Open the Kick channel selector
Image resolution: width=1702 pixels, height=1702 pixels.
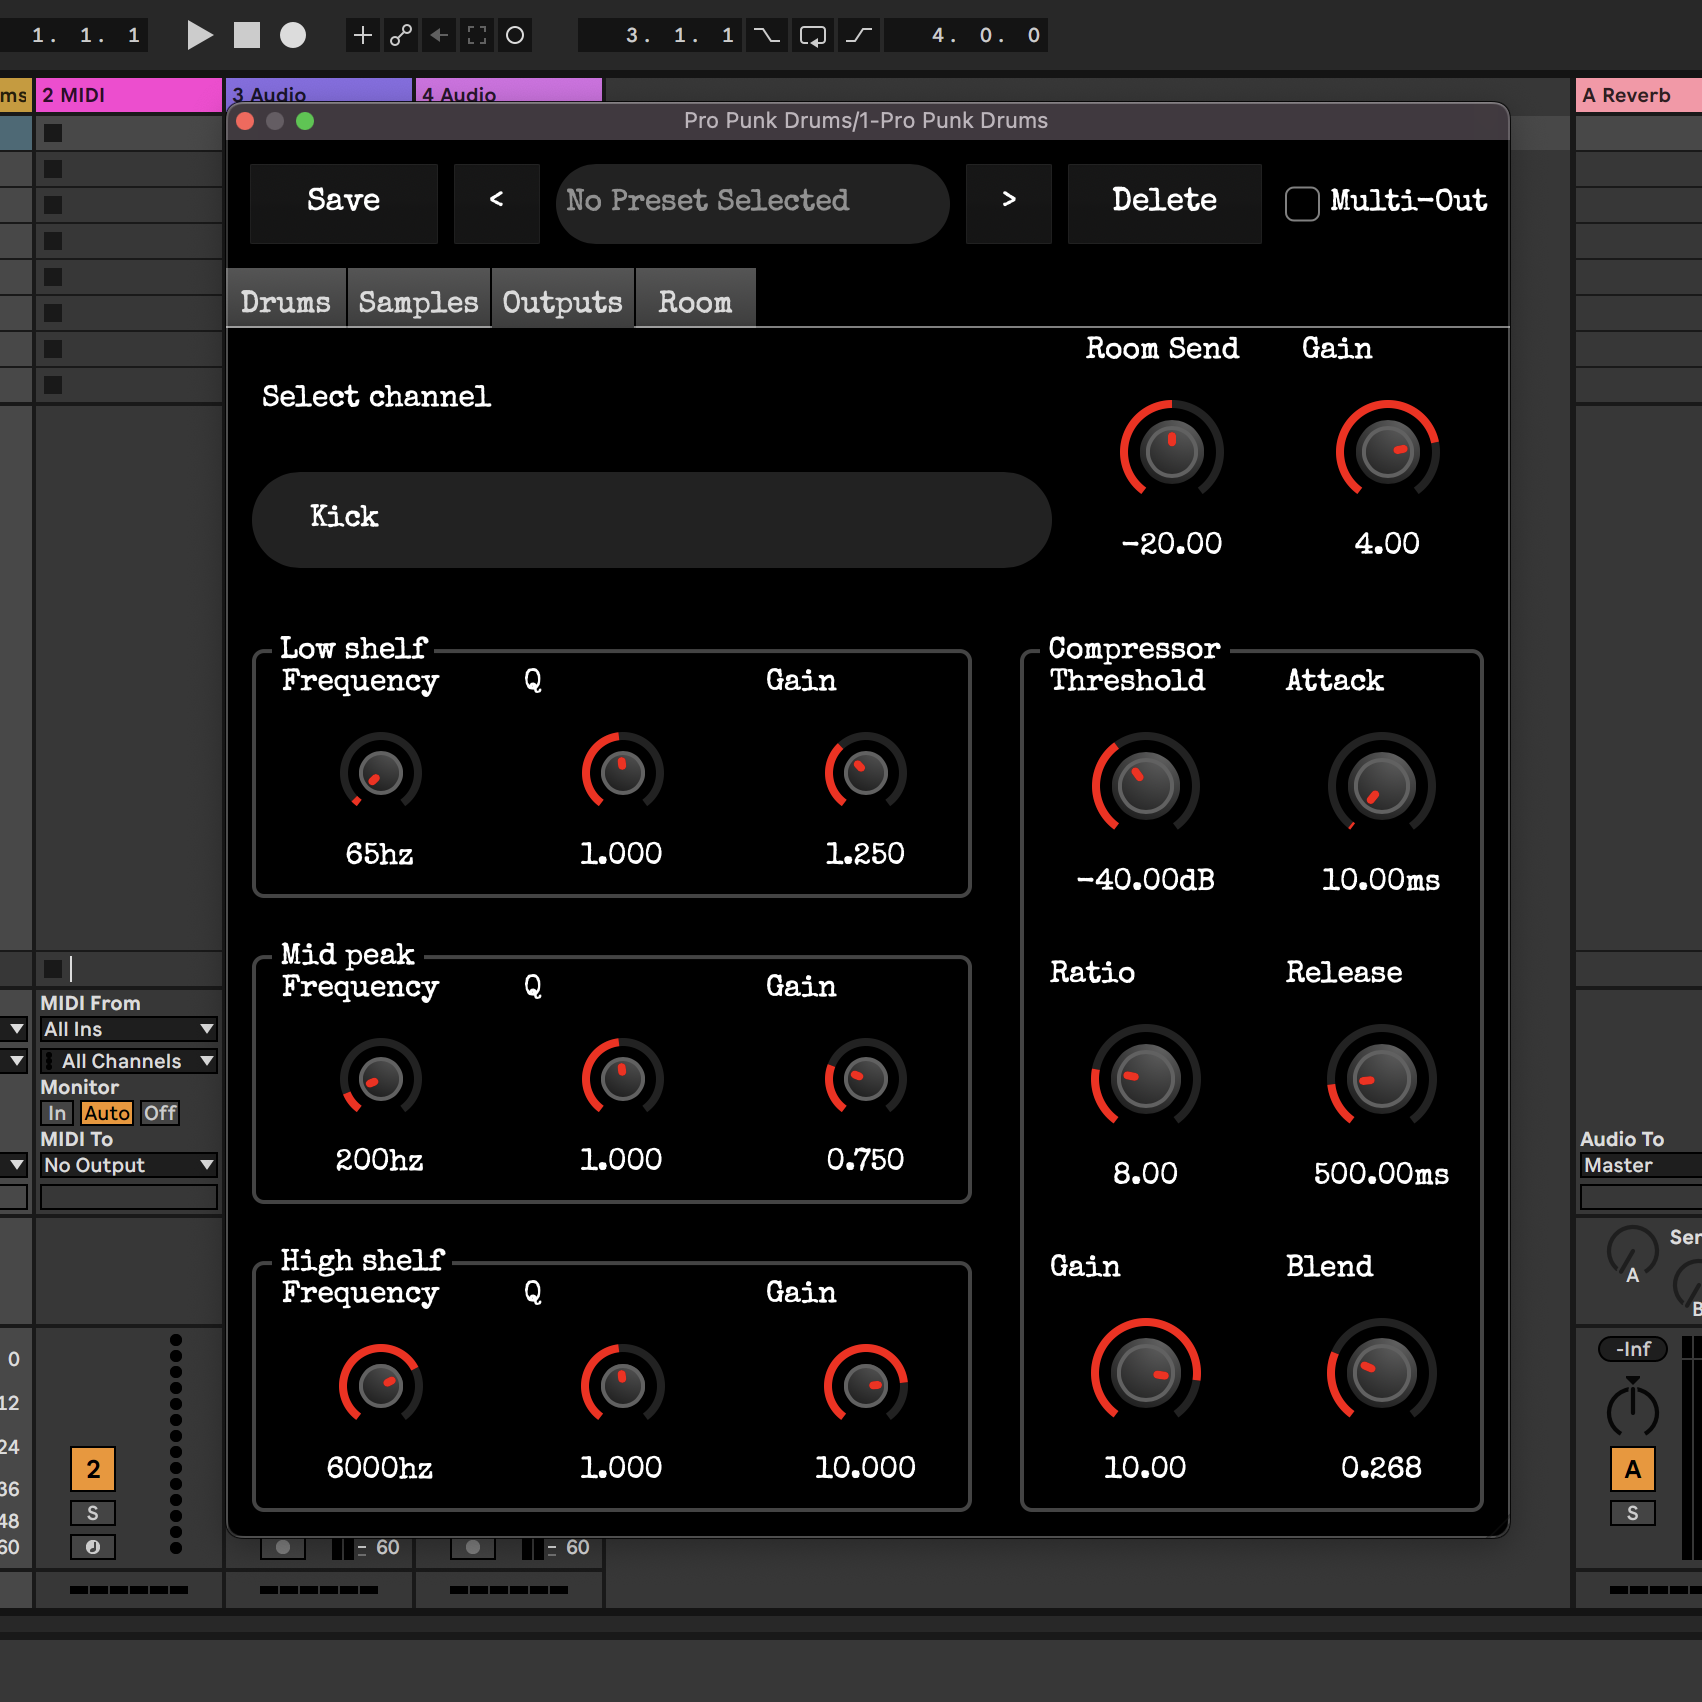(x=651, y=519)
